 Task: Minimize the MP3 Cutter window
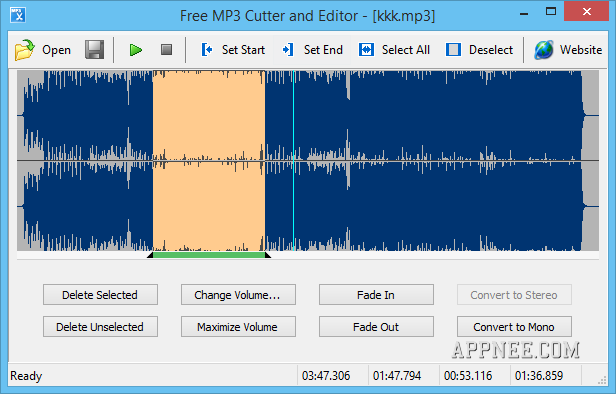pos(524,13)
